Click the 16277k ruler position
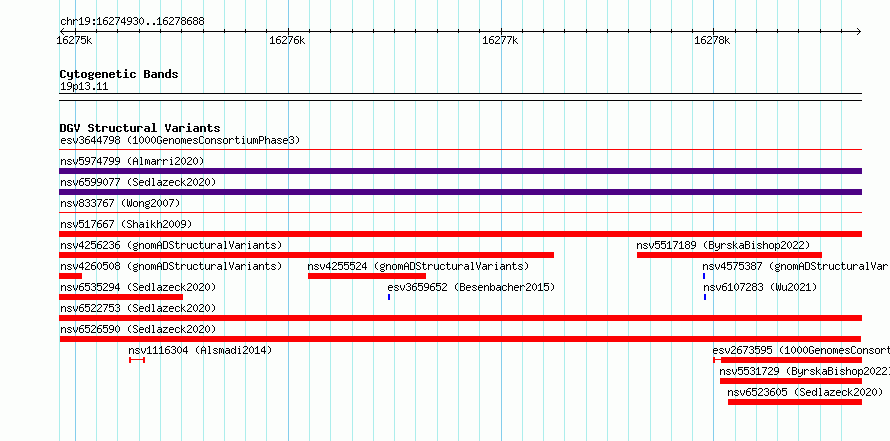Viewport: 890px width, 441px height. pos(500,40)
